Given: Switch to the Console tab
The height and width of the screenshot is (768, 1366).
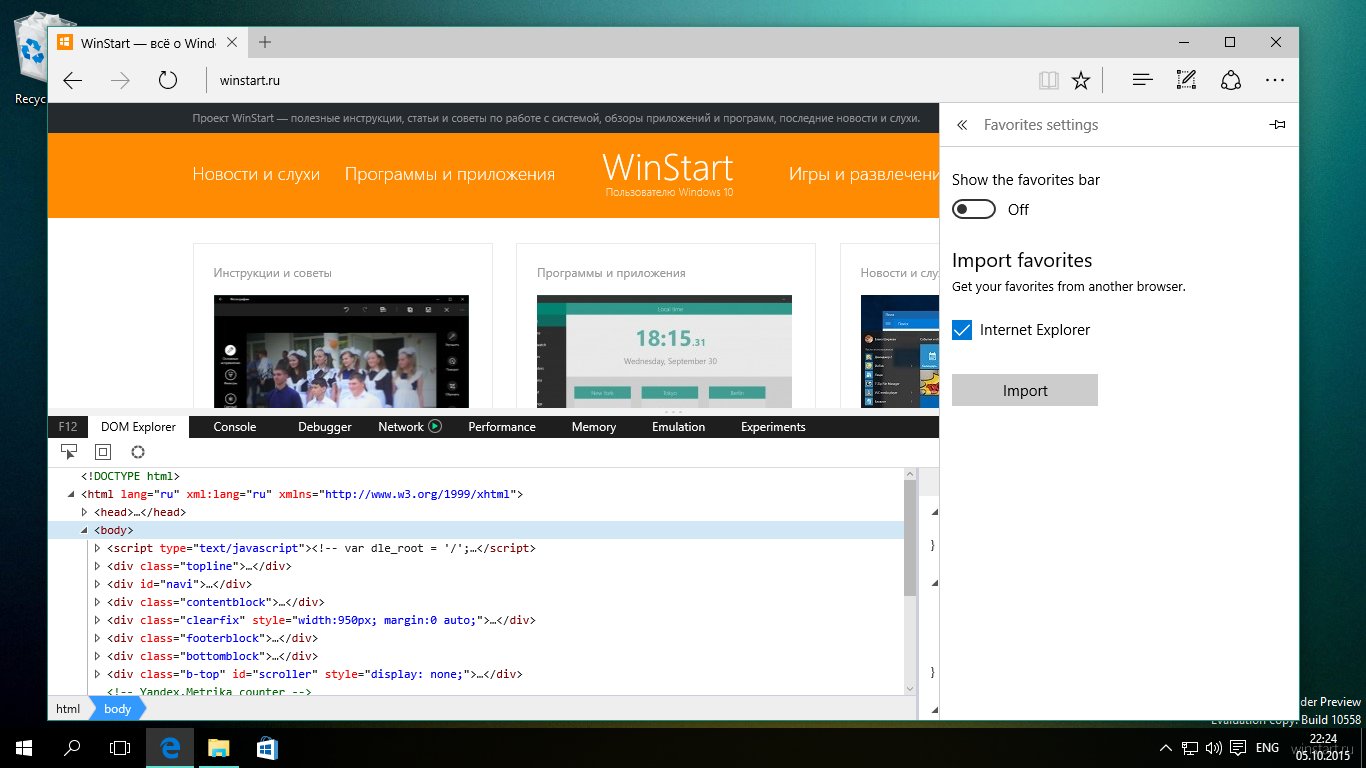Looking at the screenshot, I should (x=235, y=427).
